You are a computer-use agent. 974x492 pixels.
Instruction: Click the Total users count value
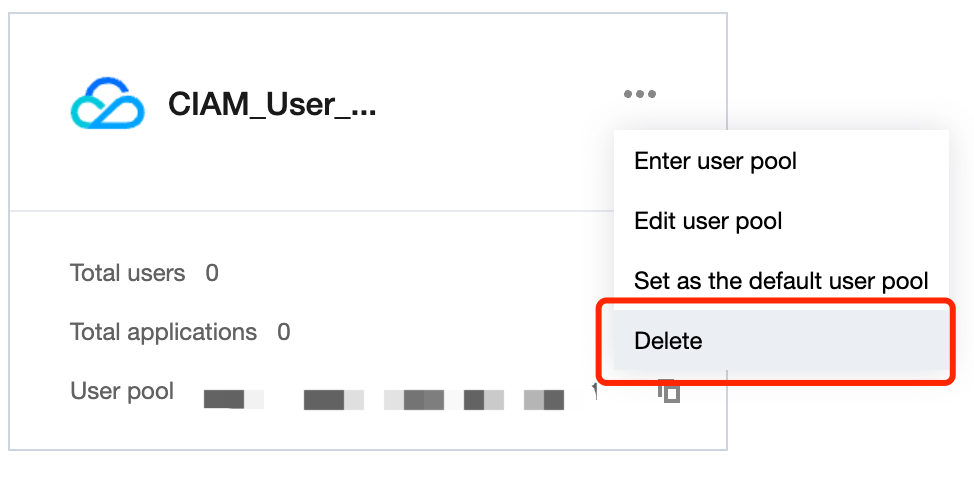click(x=212, y=273)
